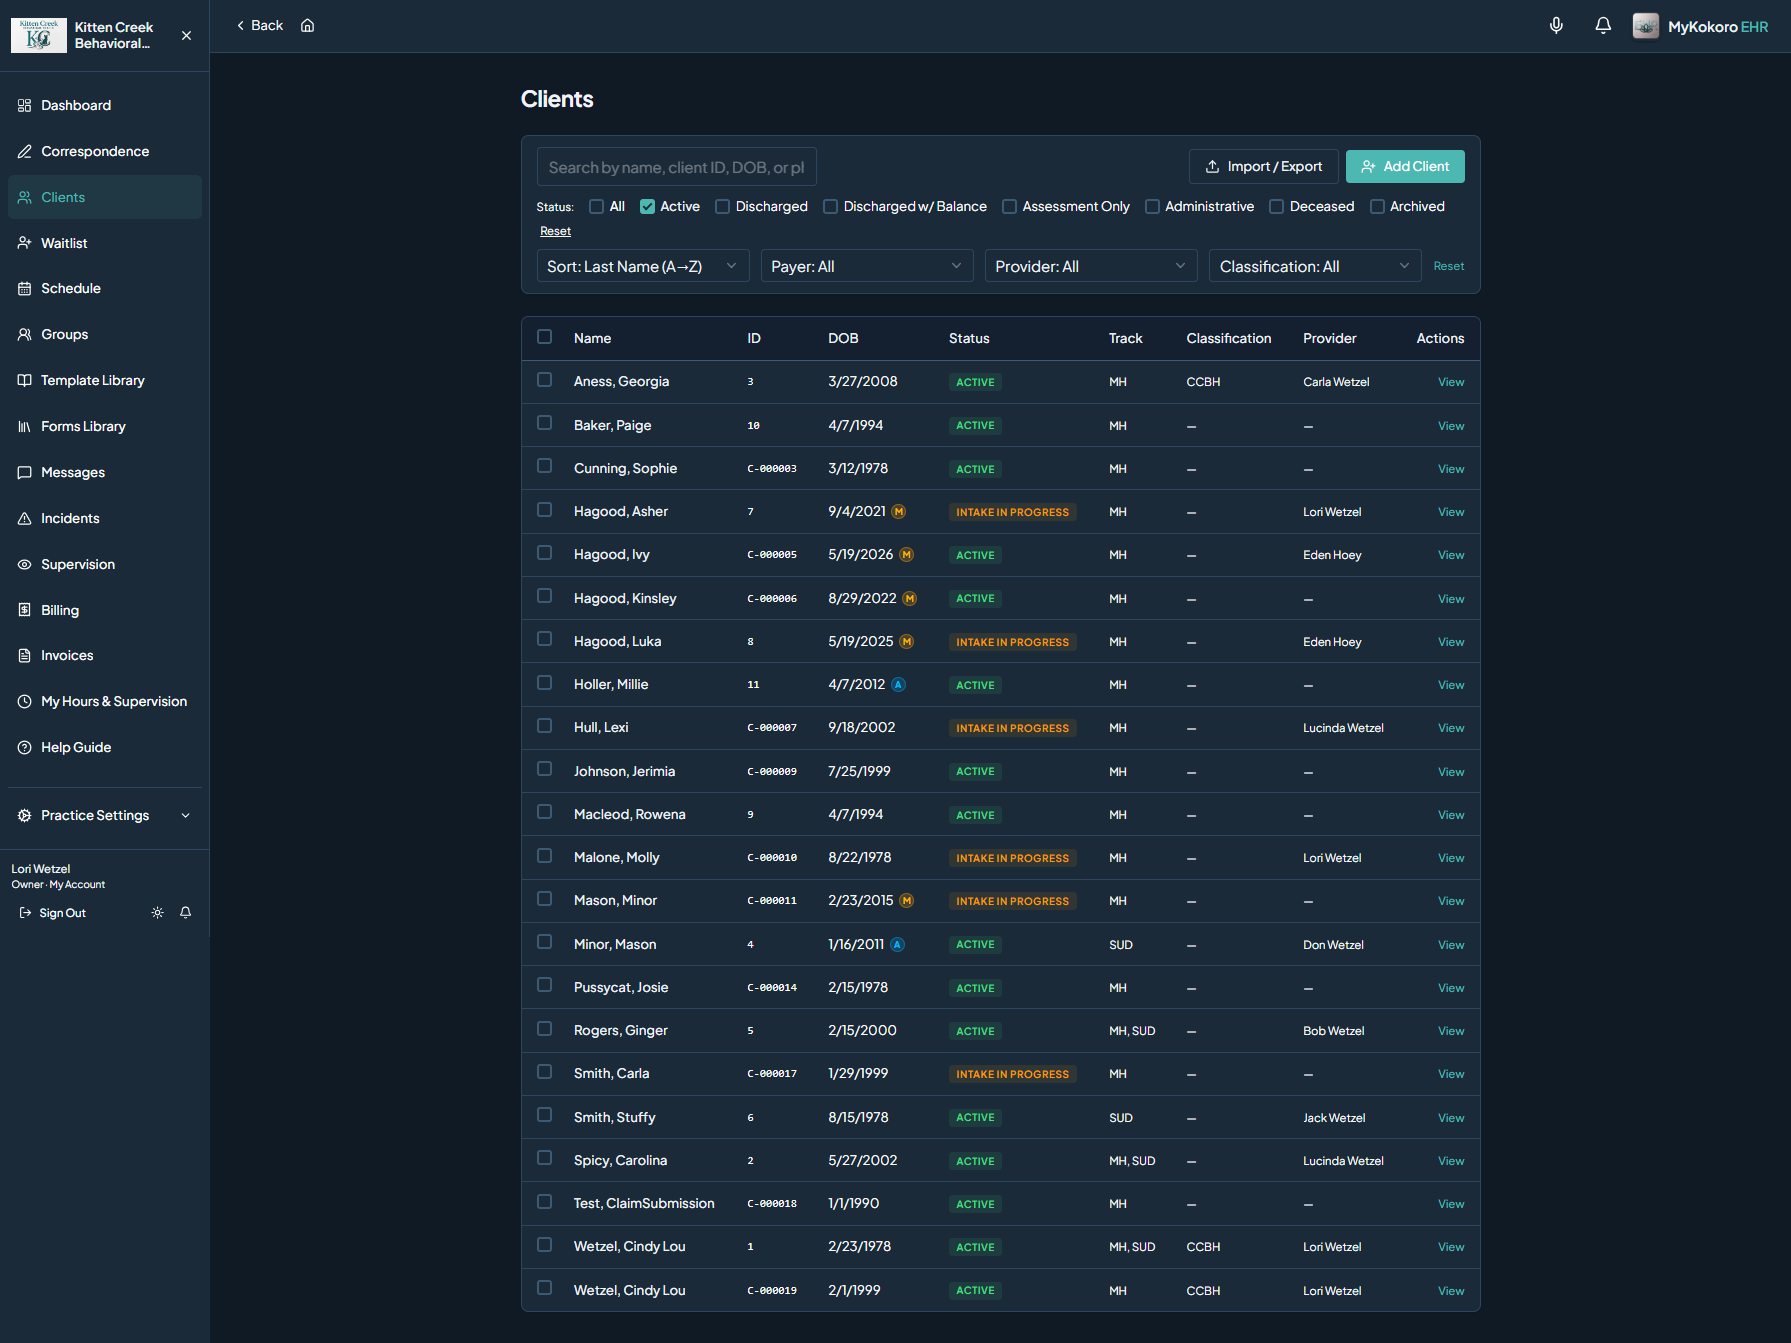1791x1343 pixels.
Task: Check the All status filter
Action: tap(597, 207)
